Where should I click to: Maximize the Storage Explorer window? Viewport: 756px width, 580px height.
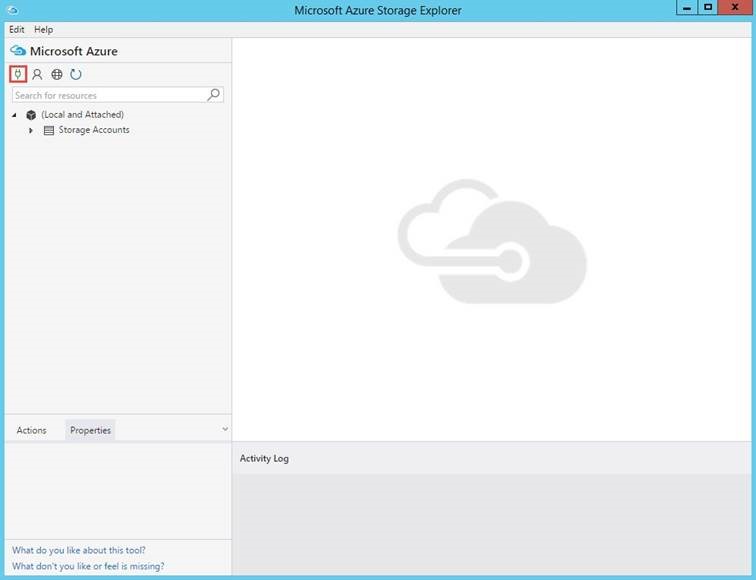[x=707, y=7]
